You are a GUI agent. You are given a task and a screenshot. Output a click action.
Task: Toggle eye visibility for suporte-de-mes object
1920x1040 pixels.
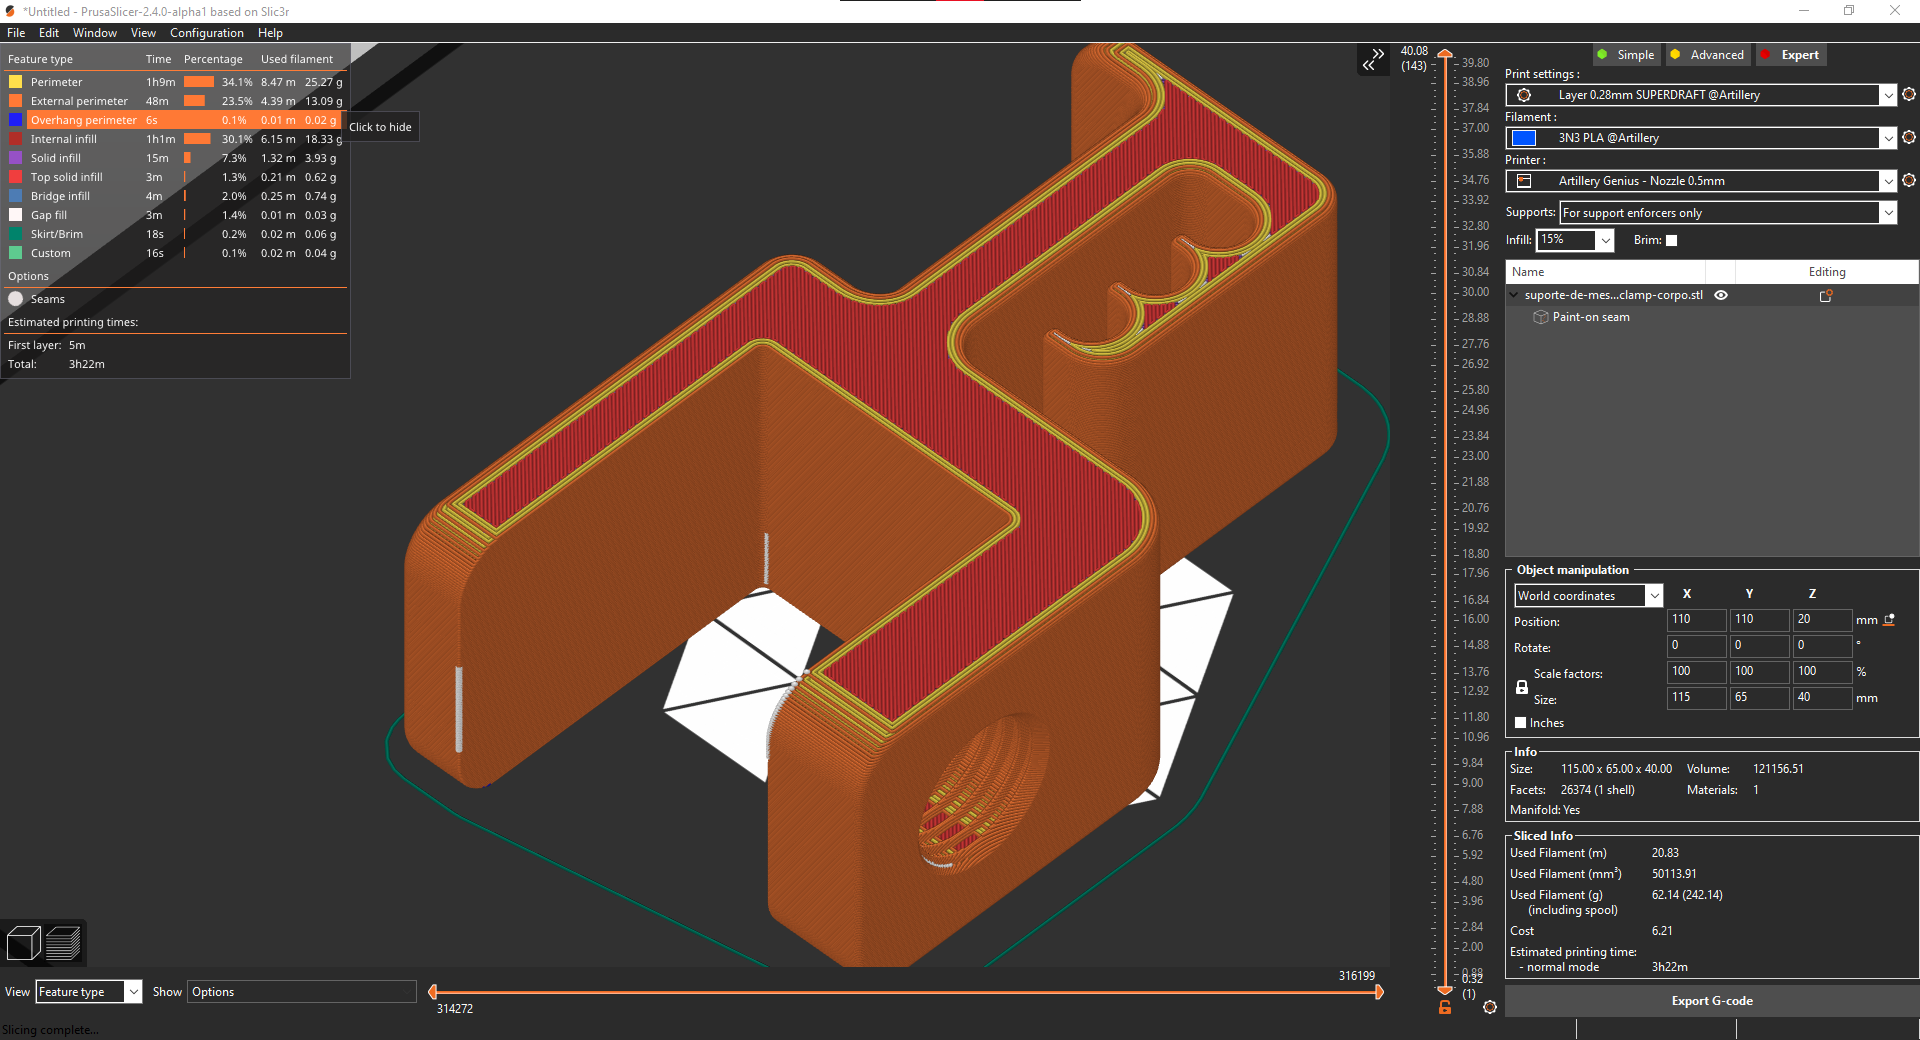click(1721, 295)
